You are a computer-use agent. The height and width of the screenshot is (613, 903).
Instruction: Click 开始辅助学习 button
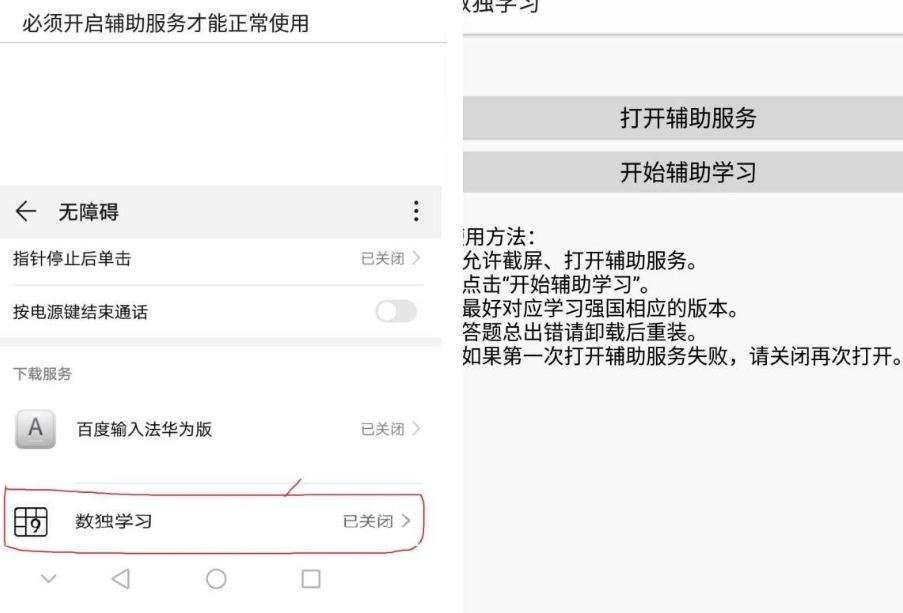(683, 172)
